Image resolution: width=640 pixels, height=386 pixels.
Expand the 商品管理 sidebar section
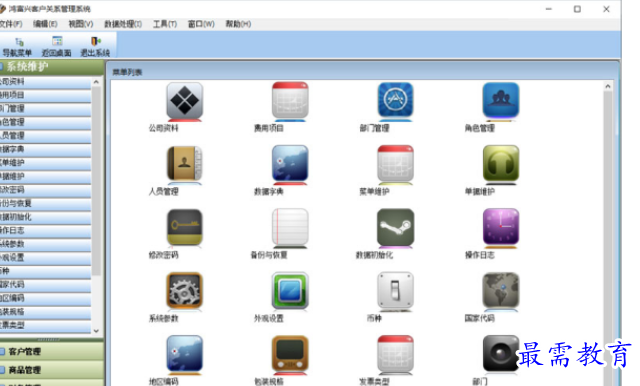click(x=51, y=370)
